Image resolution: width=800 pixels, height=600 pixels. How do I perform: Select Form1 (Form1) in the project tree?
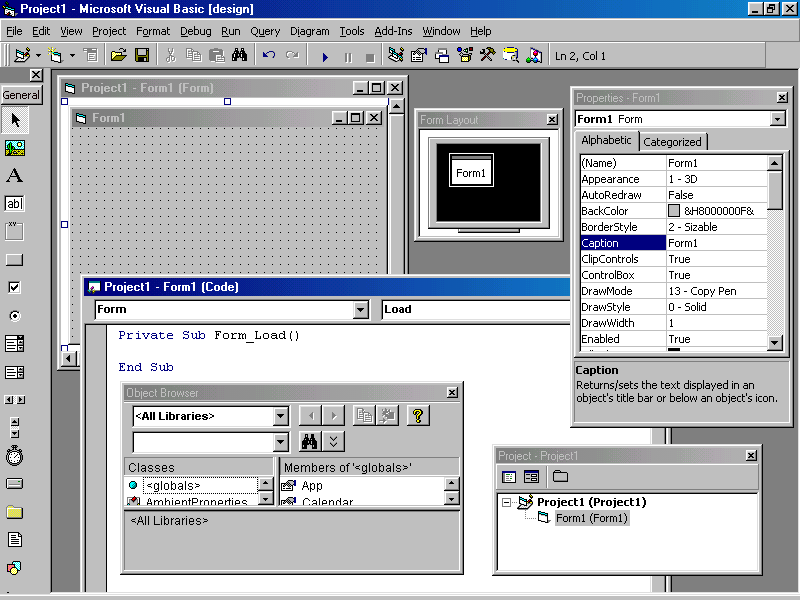pos(592,518)
